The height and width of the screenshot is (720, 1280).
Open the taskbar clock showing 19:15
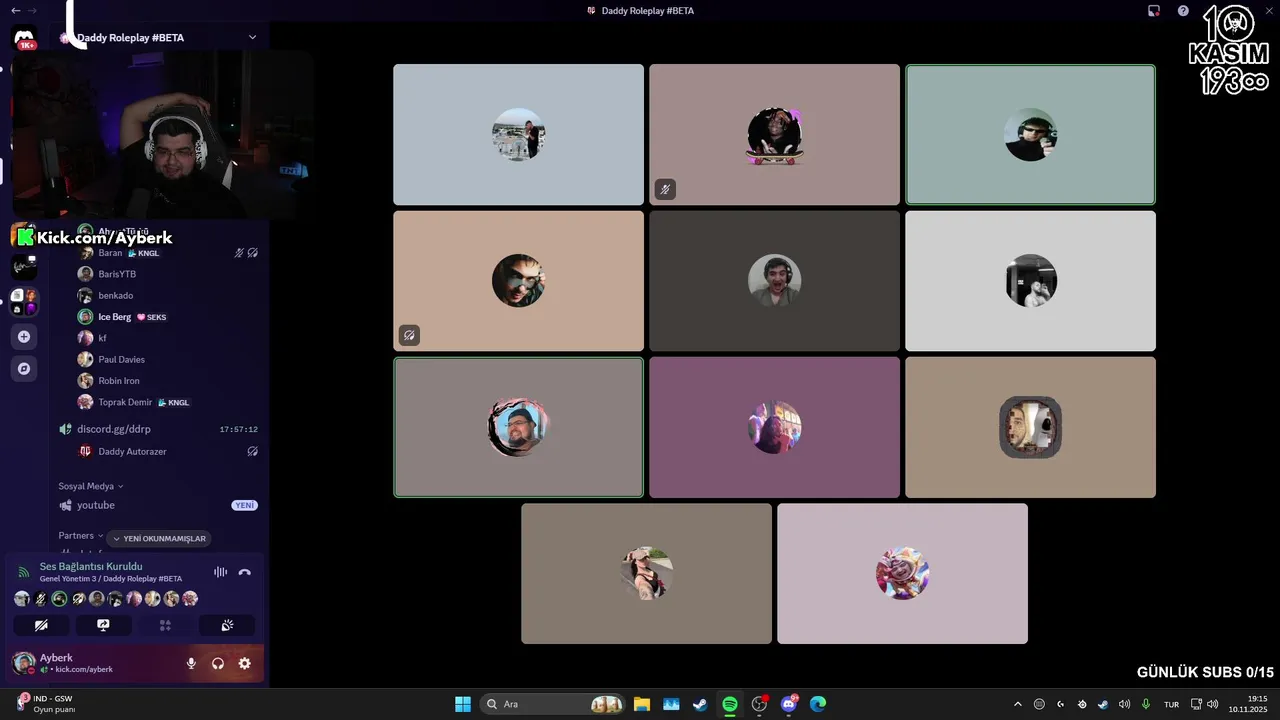[1250, 704]
